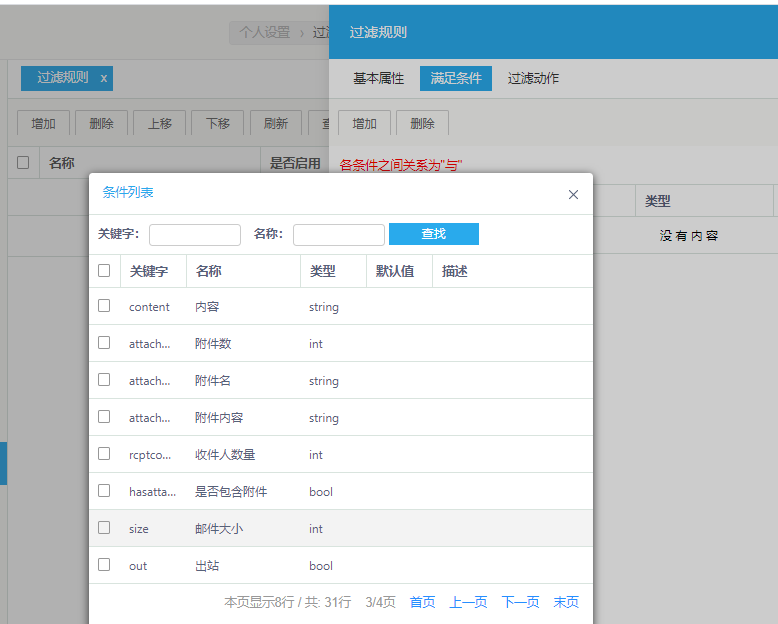Select the 出站 out row checkbox
778x624 pixels.
tap(104, 565)
